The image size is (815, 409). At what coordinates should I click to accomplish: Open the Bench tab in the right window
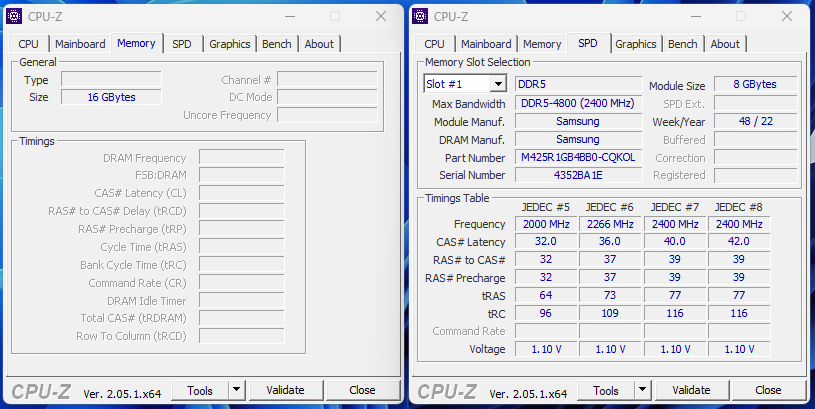pyautogui.click(x=682, y=44)
